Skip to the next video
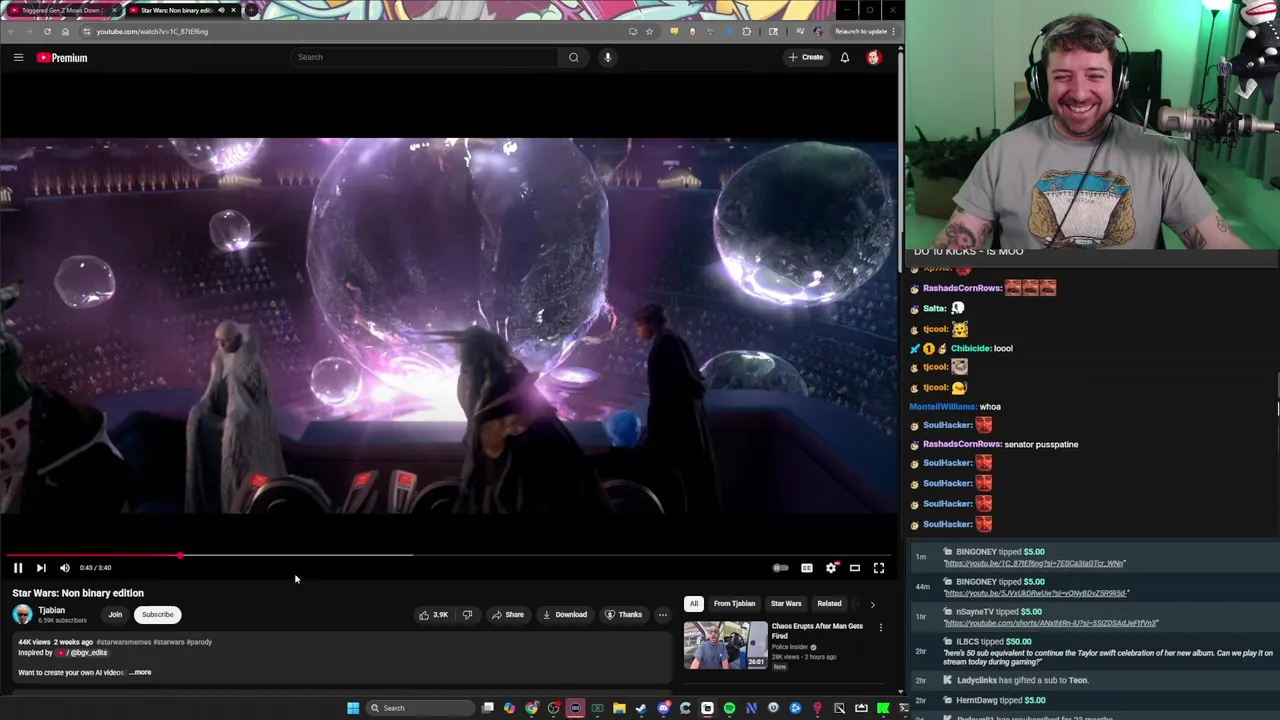 click(41, 568)
